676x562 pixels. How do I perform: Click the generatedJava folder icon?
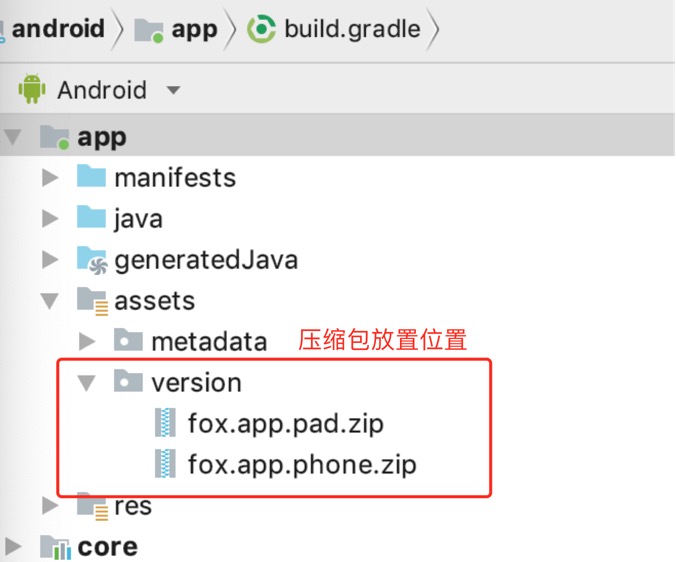tap(92, 260)
